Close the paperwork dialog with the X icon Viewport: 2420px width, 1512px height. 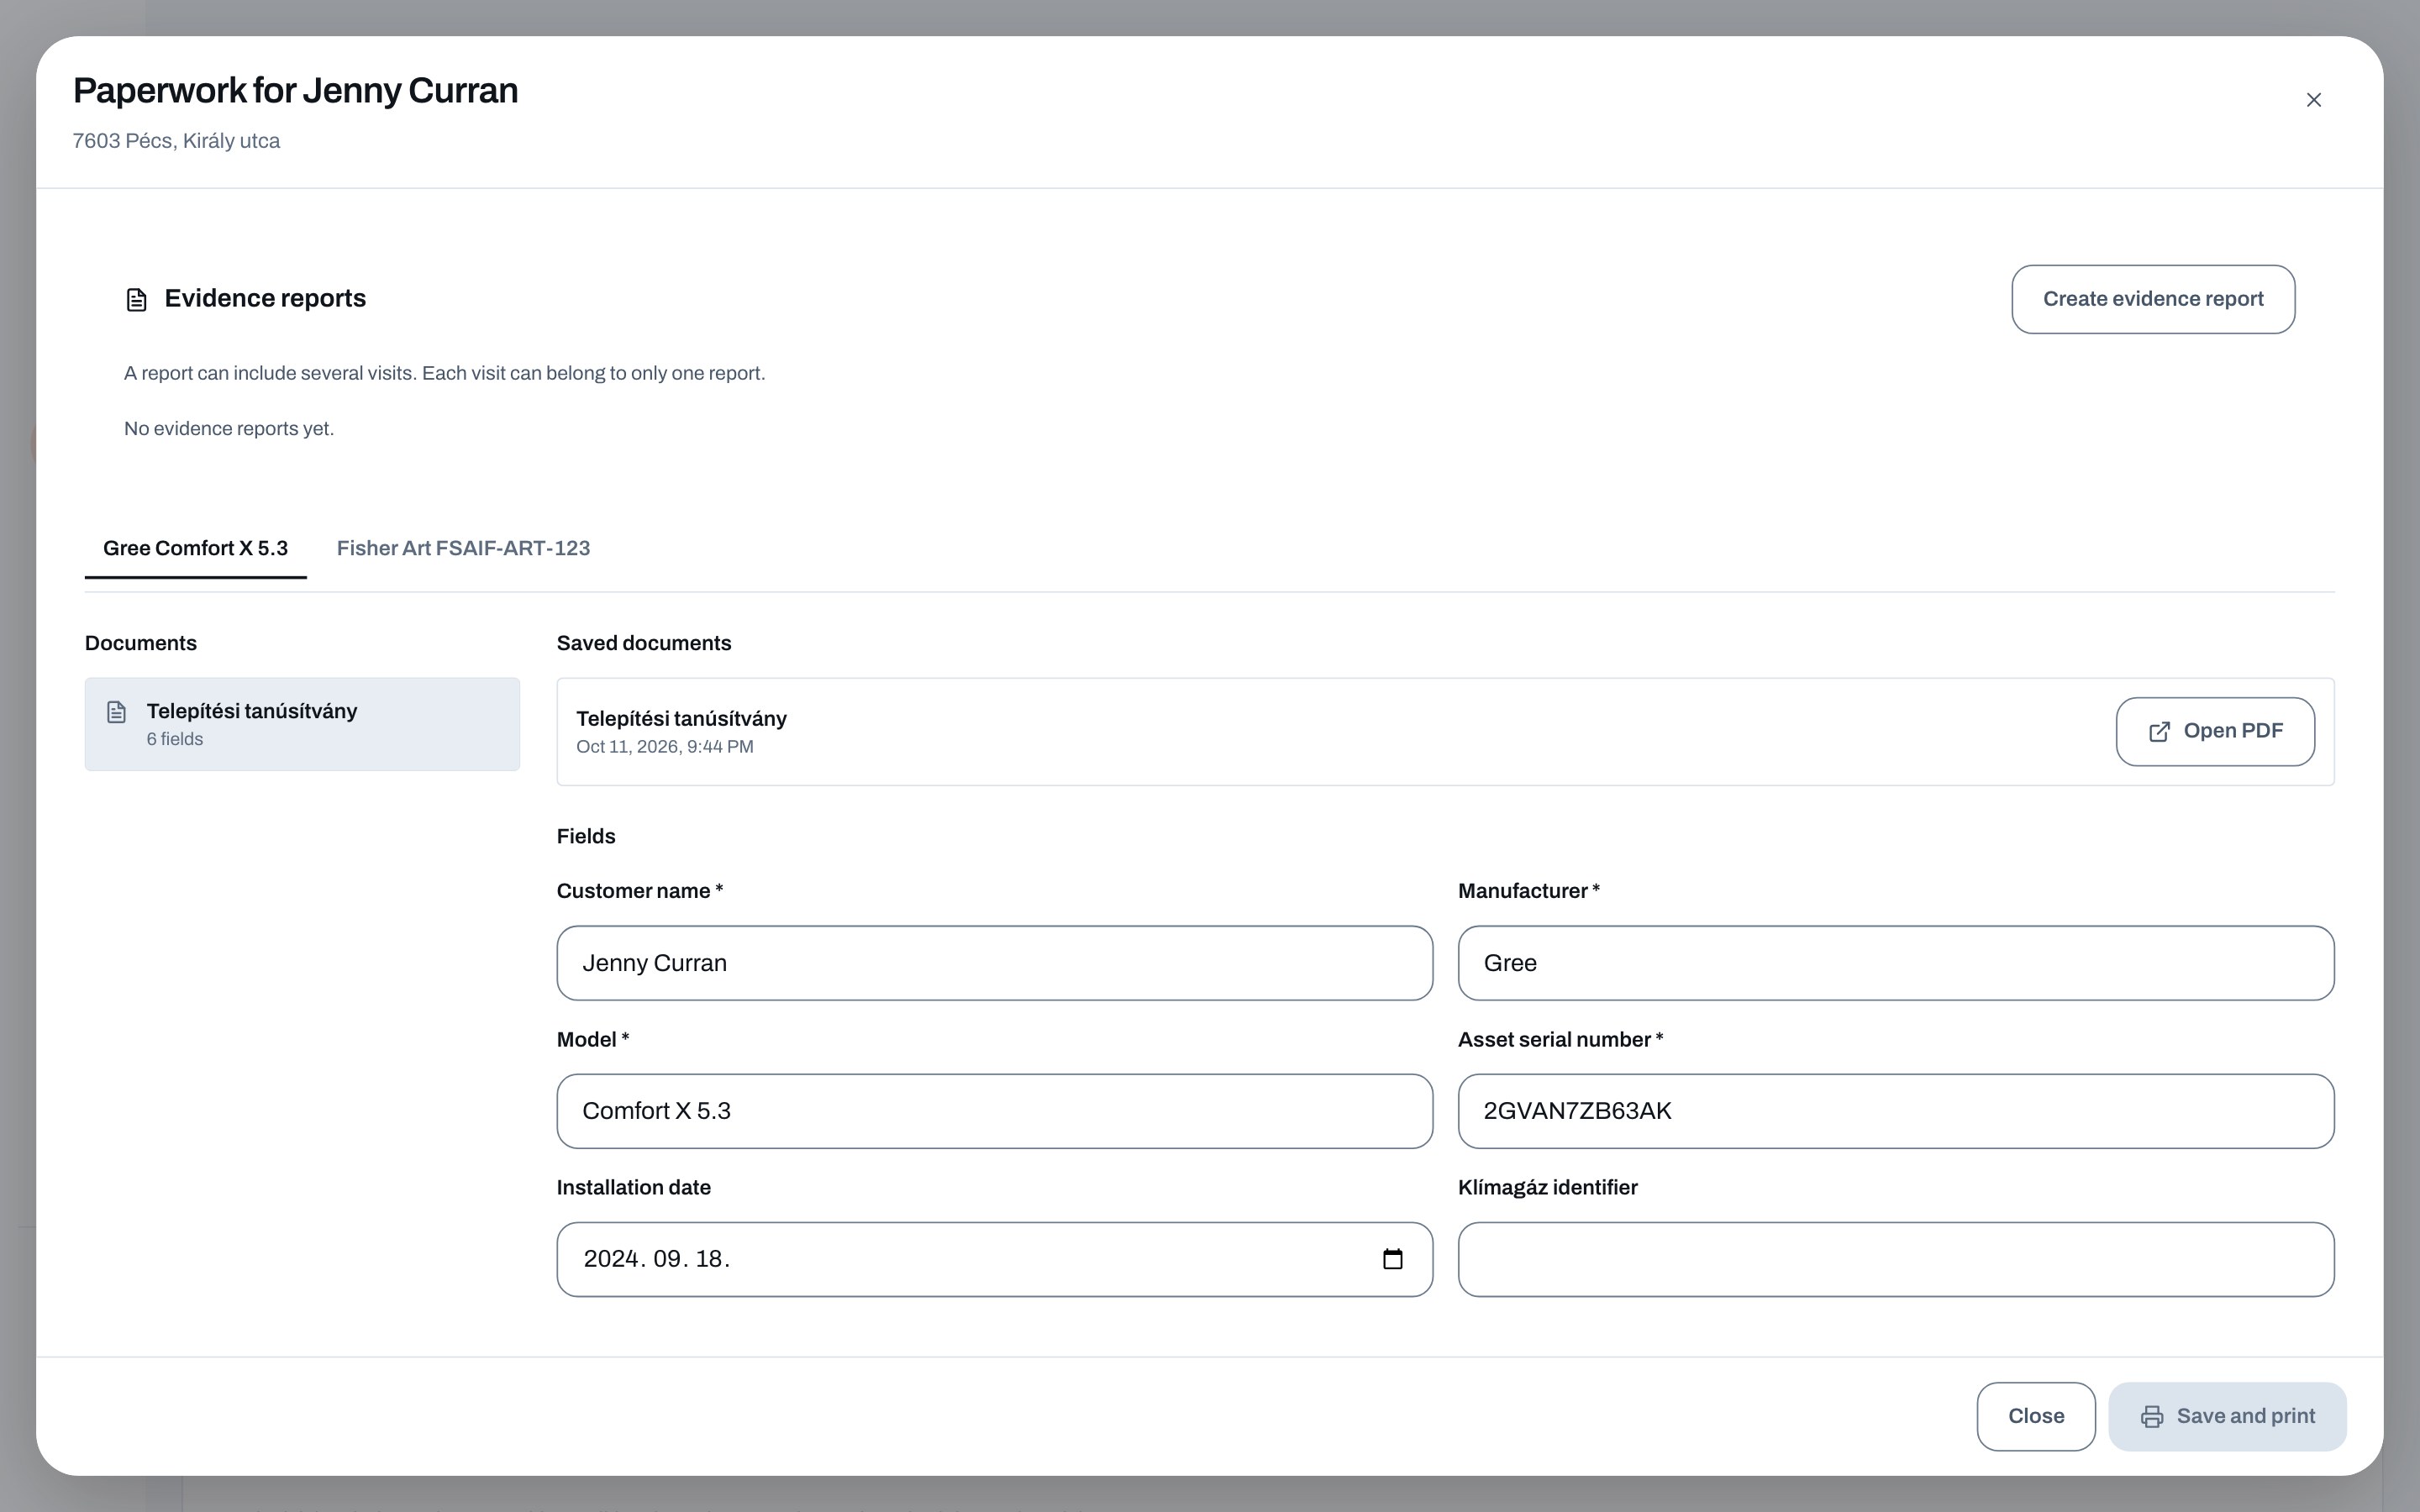pos(2313,100)
